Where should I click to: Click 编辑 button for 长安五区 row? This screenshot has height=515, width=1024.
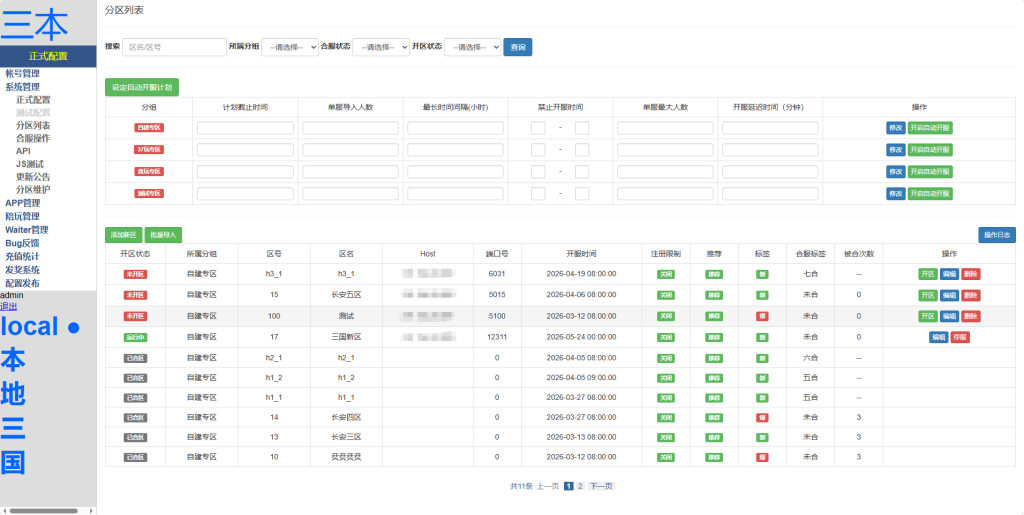point(949,295)
